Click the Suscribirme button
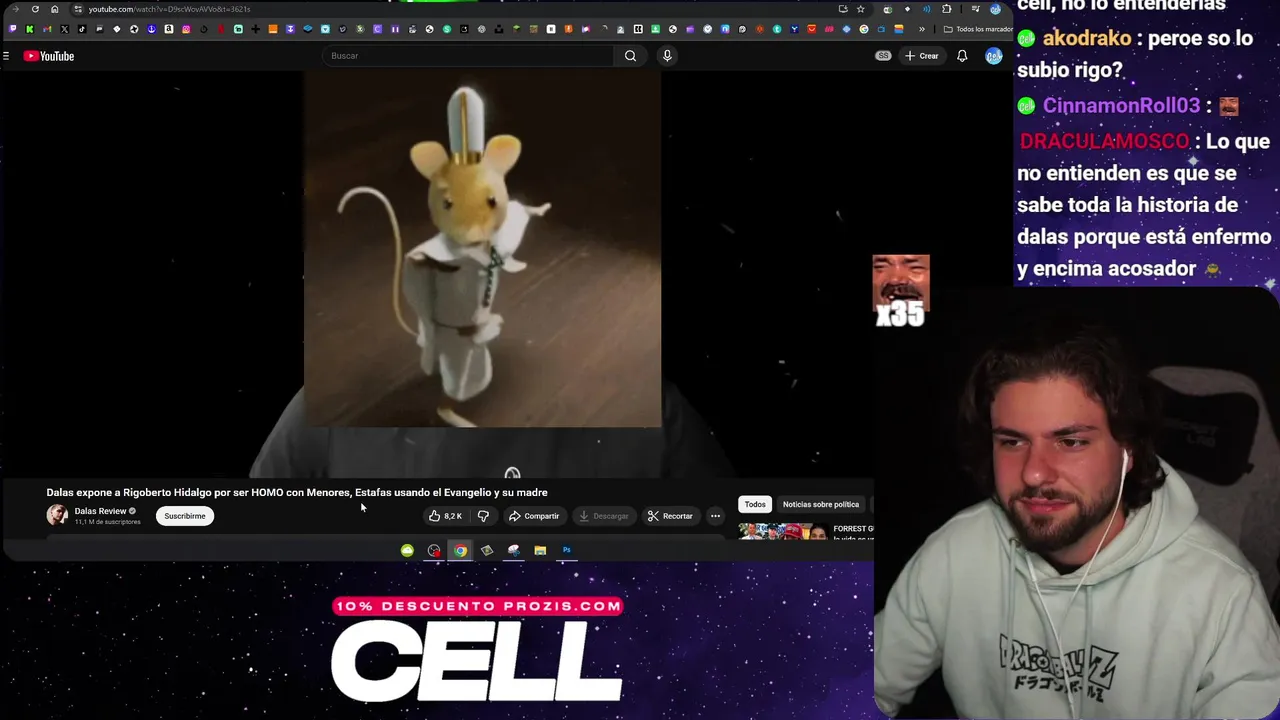The width and height of the screenshot is (1280, 720). pos(184,516)
